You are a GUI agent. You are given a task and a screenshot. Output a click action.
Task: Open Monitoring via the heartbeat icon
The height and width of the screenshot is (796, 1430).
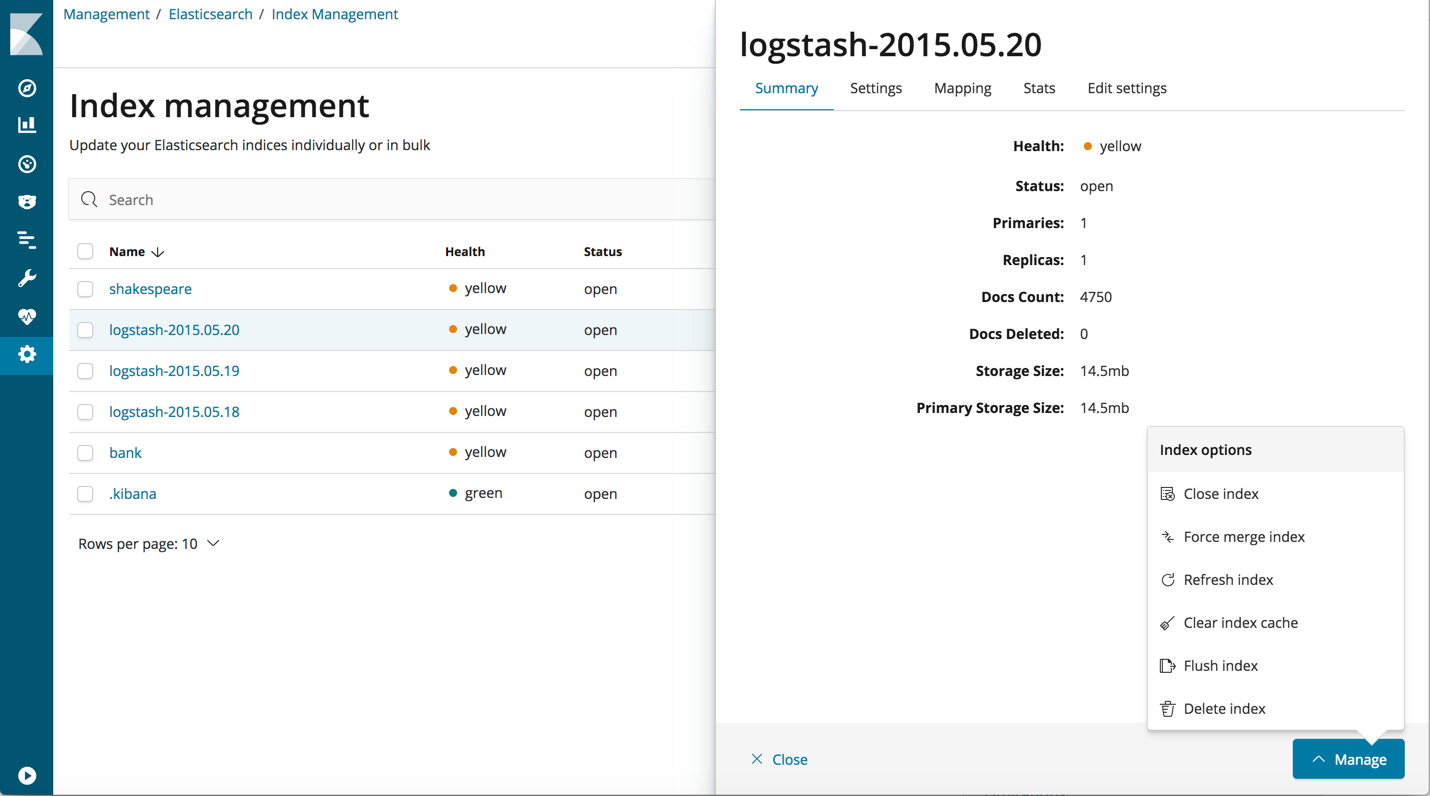tap(26, 315)
